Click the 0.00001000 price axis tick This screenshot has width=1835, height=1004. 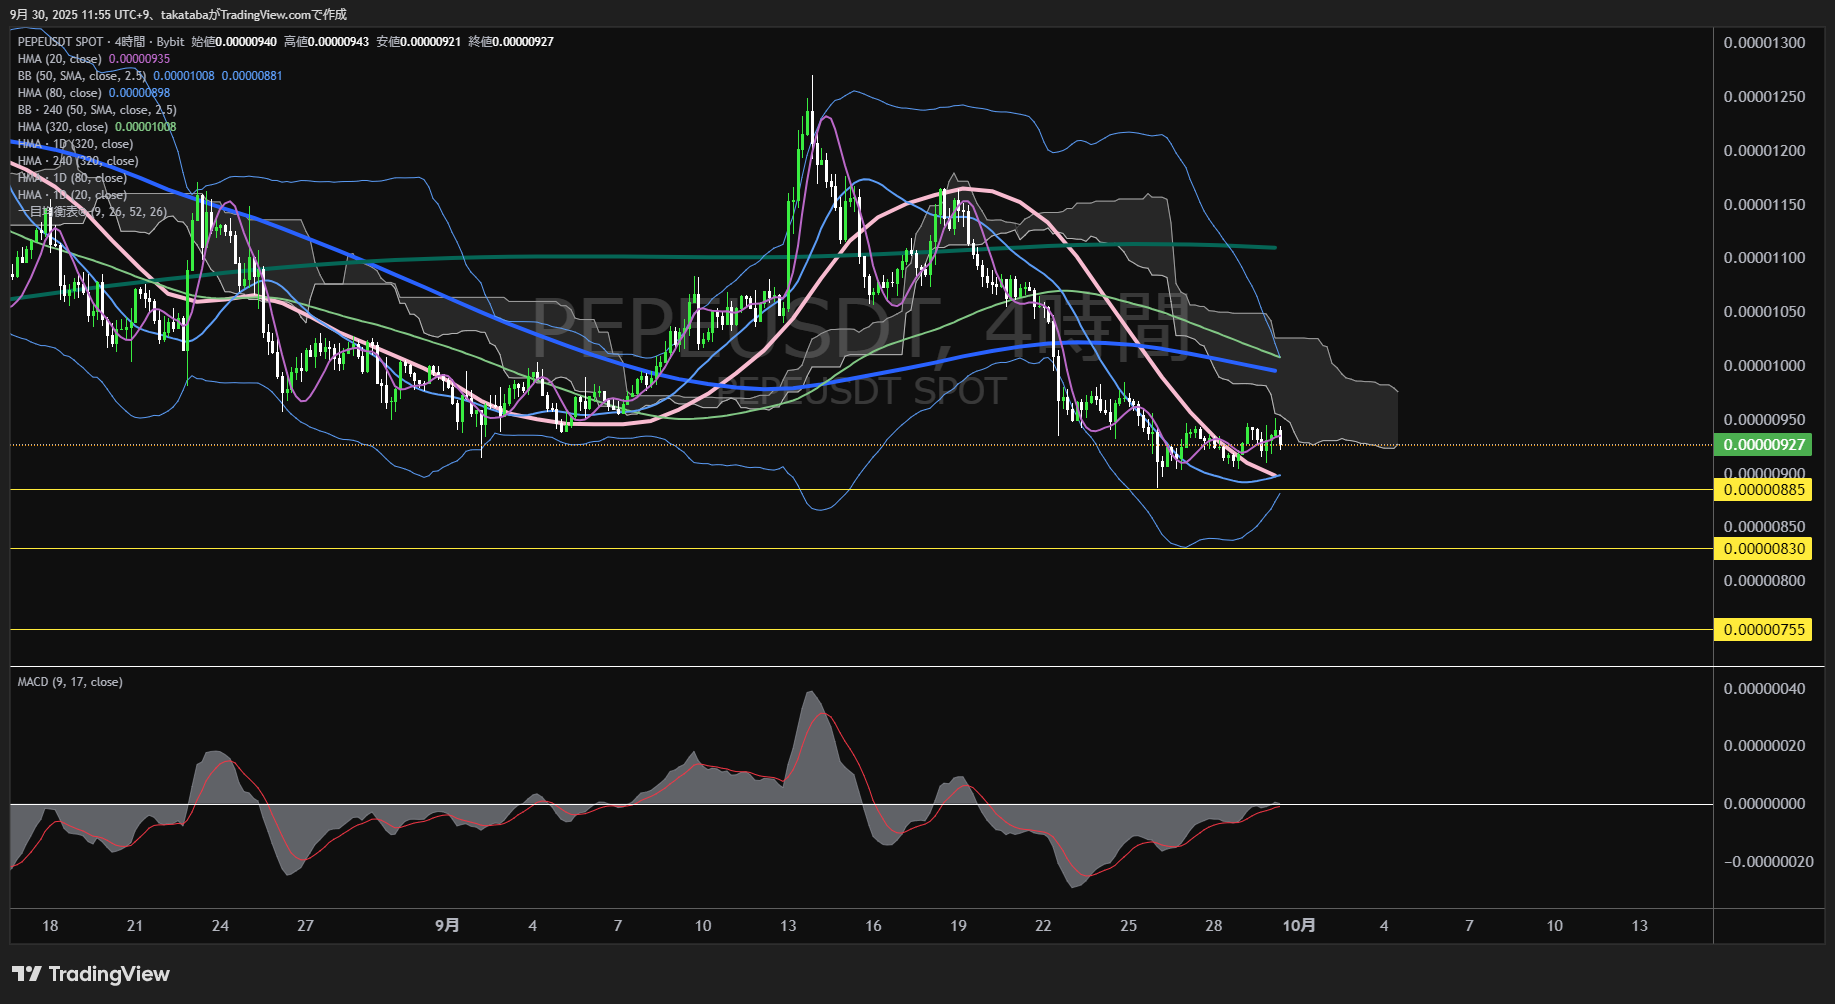coord(1764,366)
